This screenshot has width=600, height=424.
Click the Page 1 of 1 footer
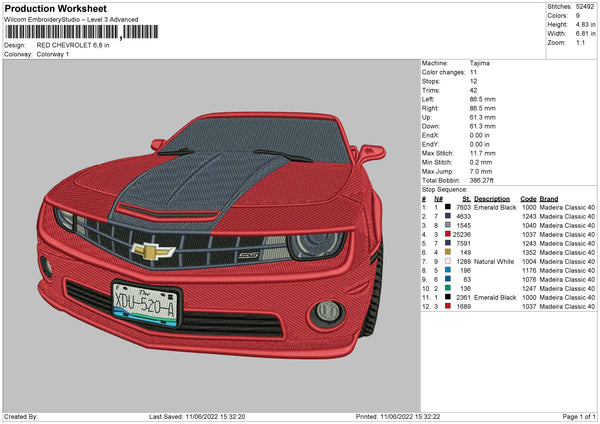[x=579, y=417]
